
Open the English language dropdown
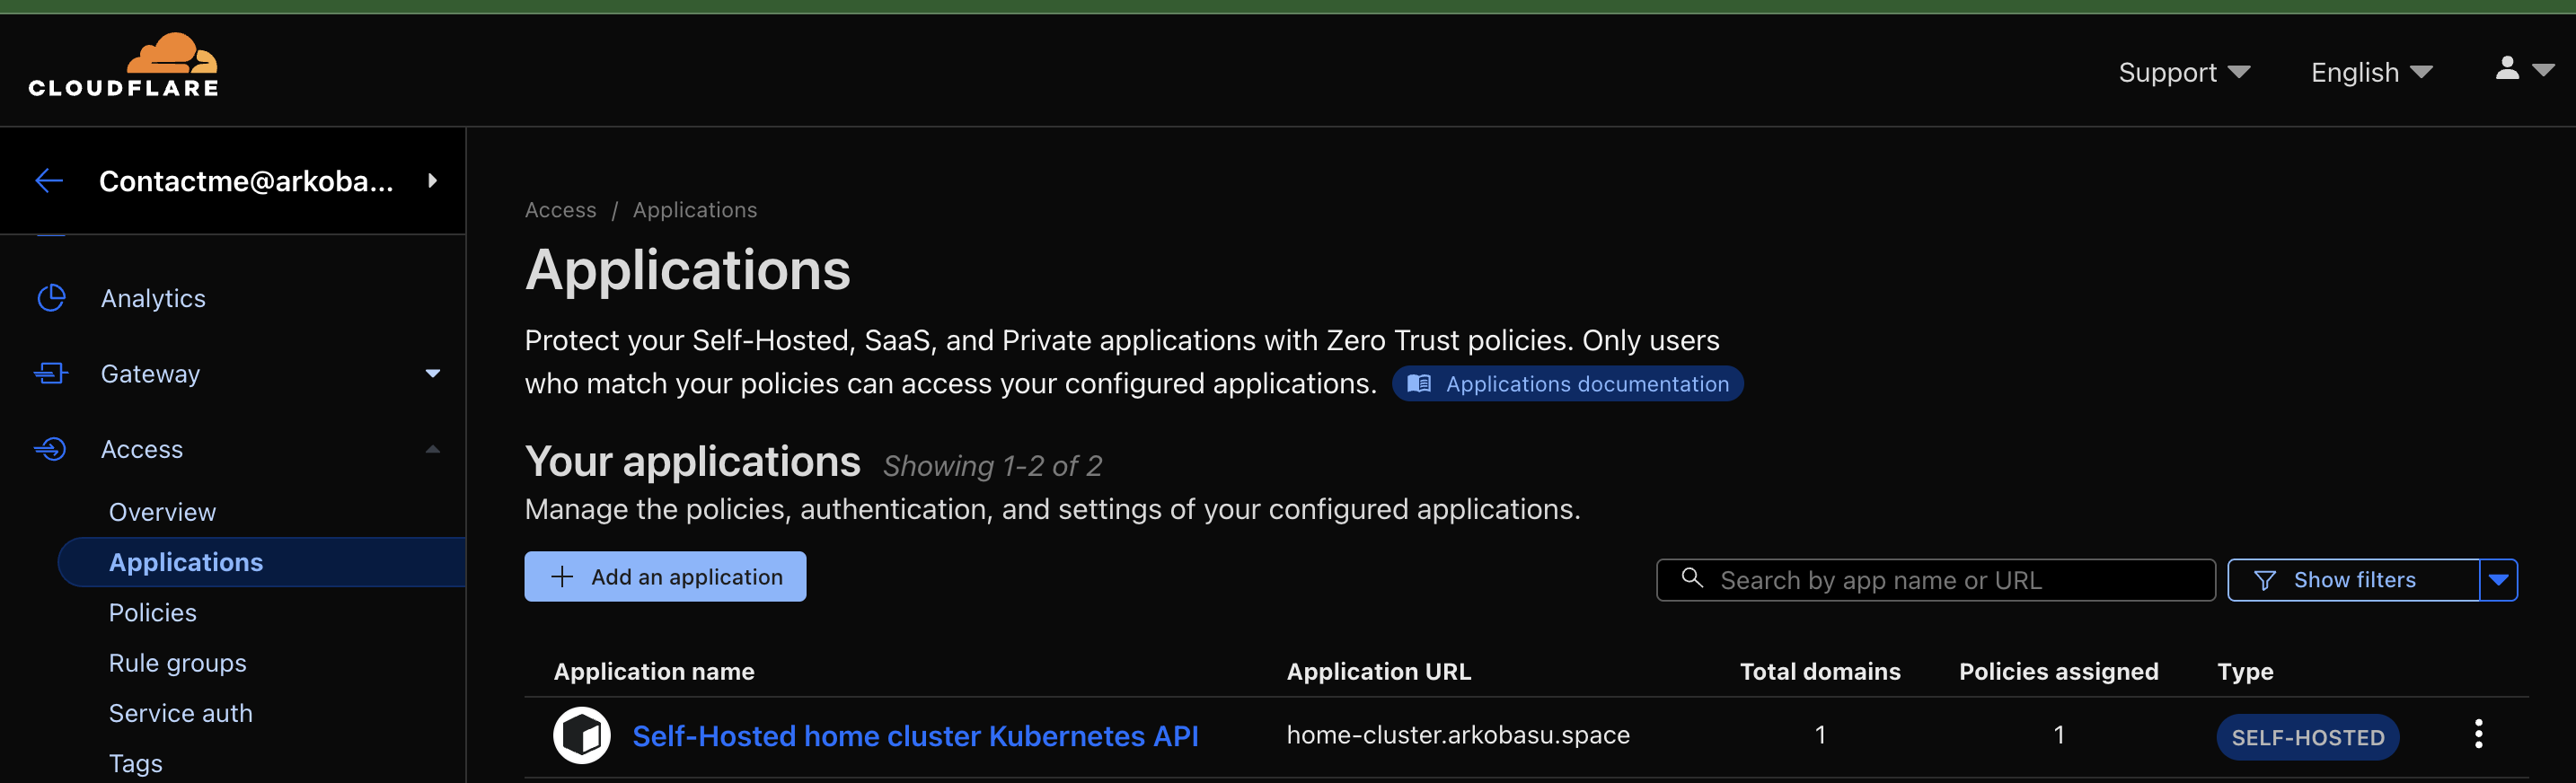[2371, 72]
